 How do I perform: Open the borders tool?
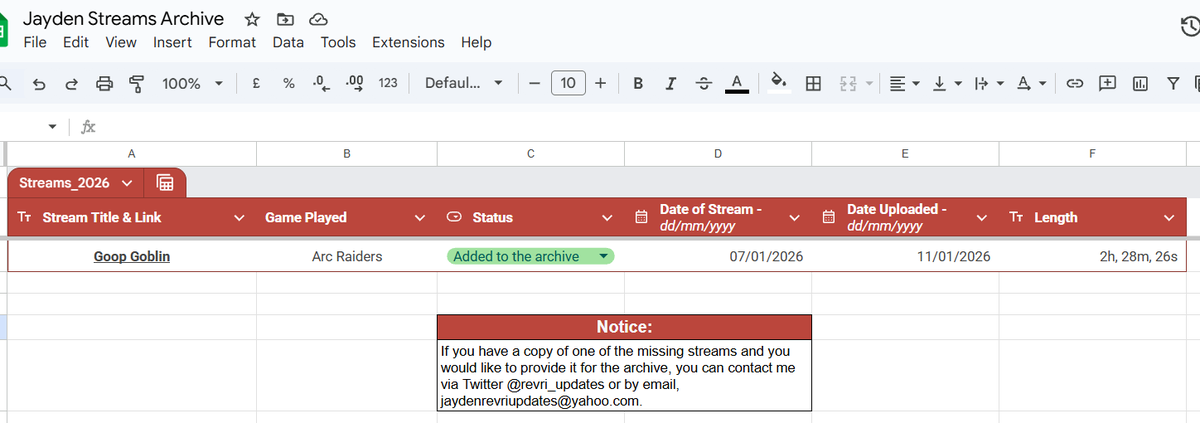814,84
